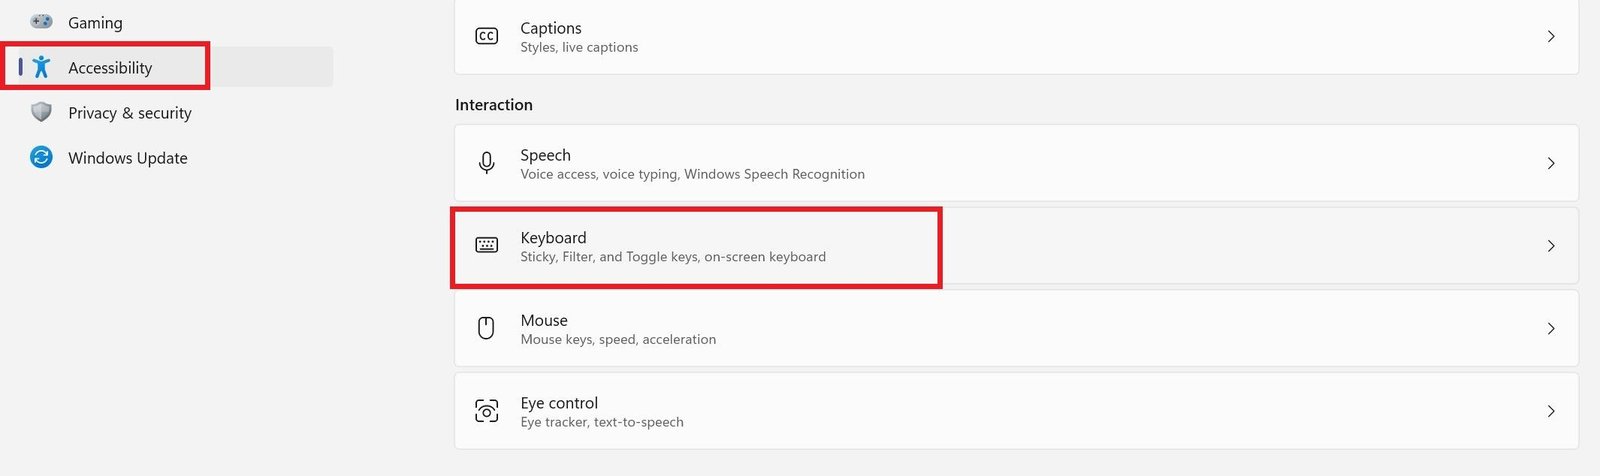Go to Windows Update section

click(127, 158)
